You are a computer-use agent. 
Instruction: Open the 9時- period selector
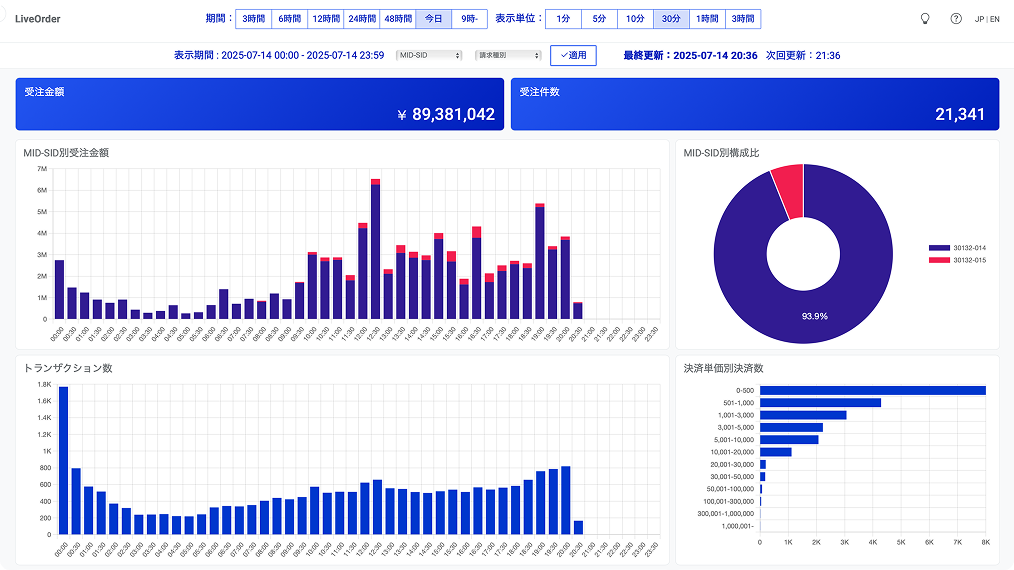click(469, 18)
